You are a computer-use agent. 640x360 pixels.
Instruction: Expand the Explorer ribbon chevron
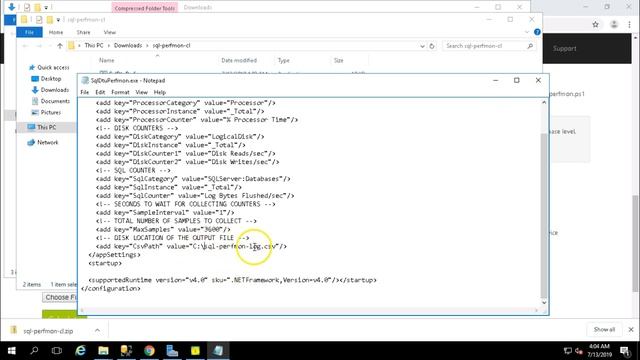(527, 32)
